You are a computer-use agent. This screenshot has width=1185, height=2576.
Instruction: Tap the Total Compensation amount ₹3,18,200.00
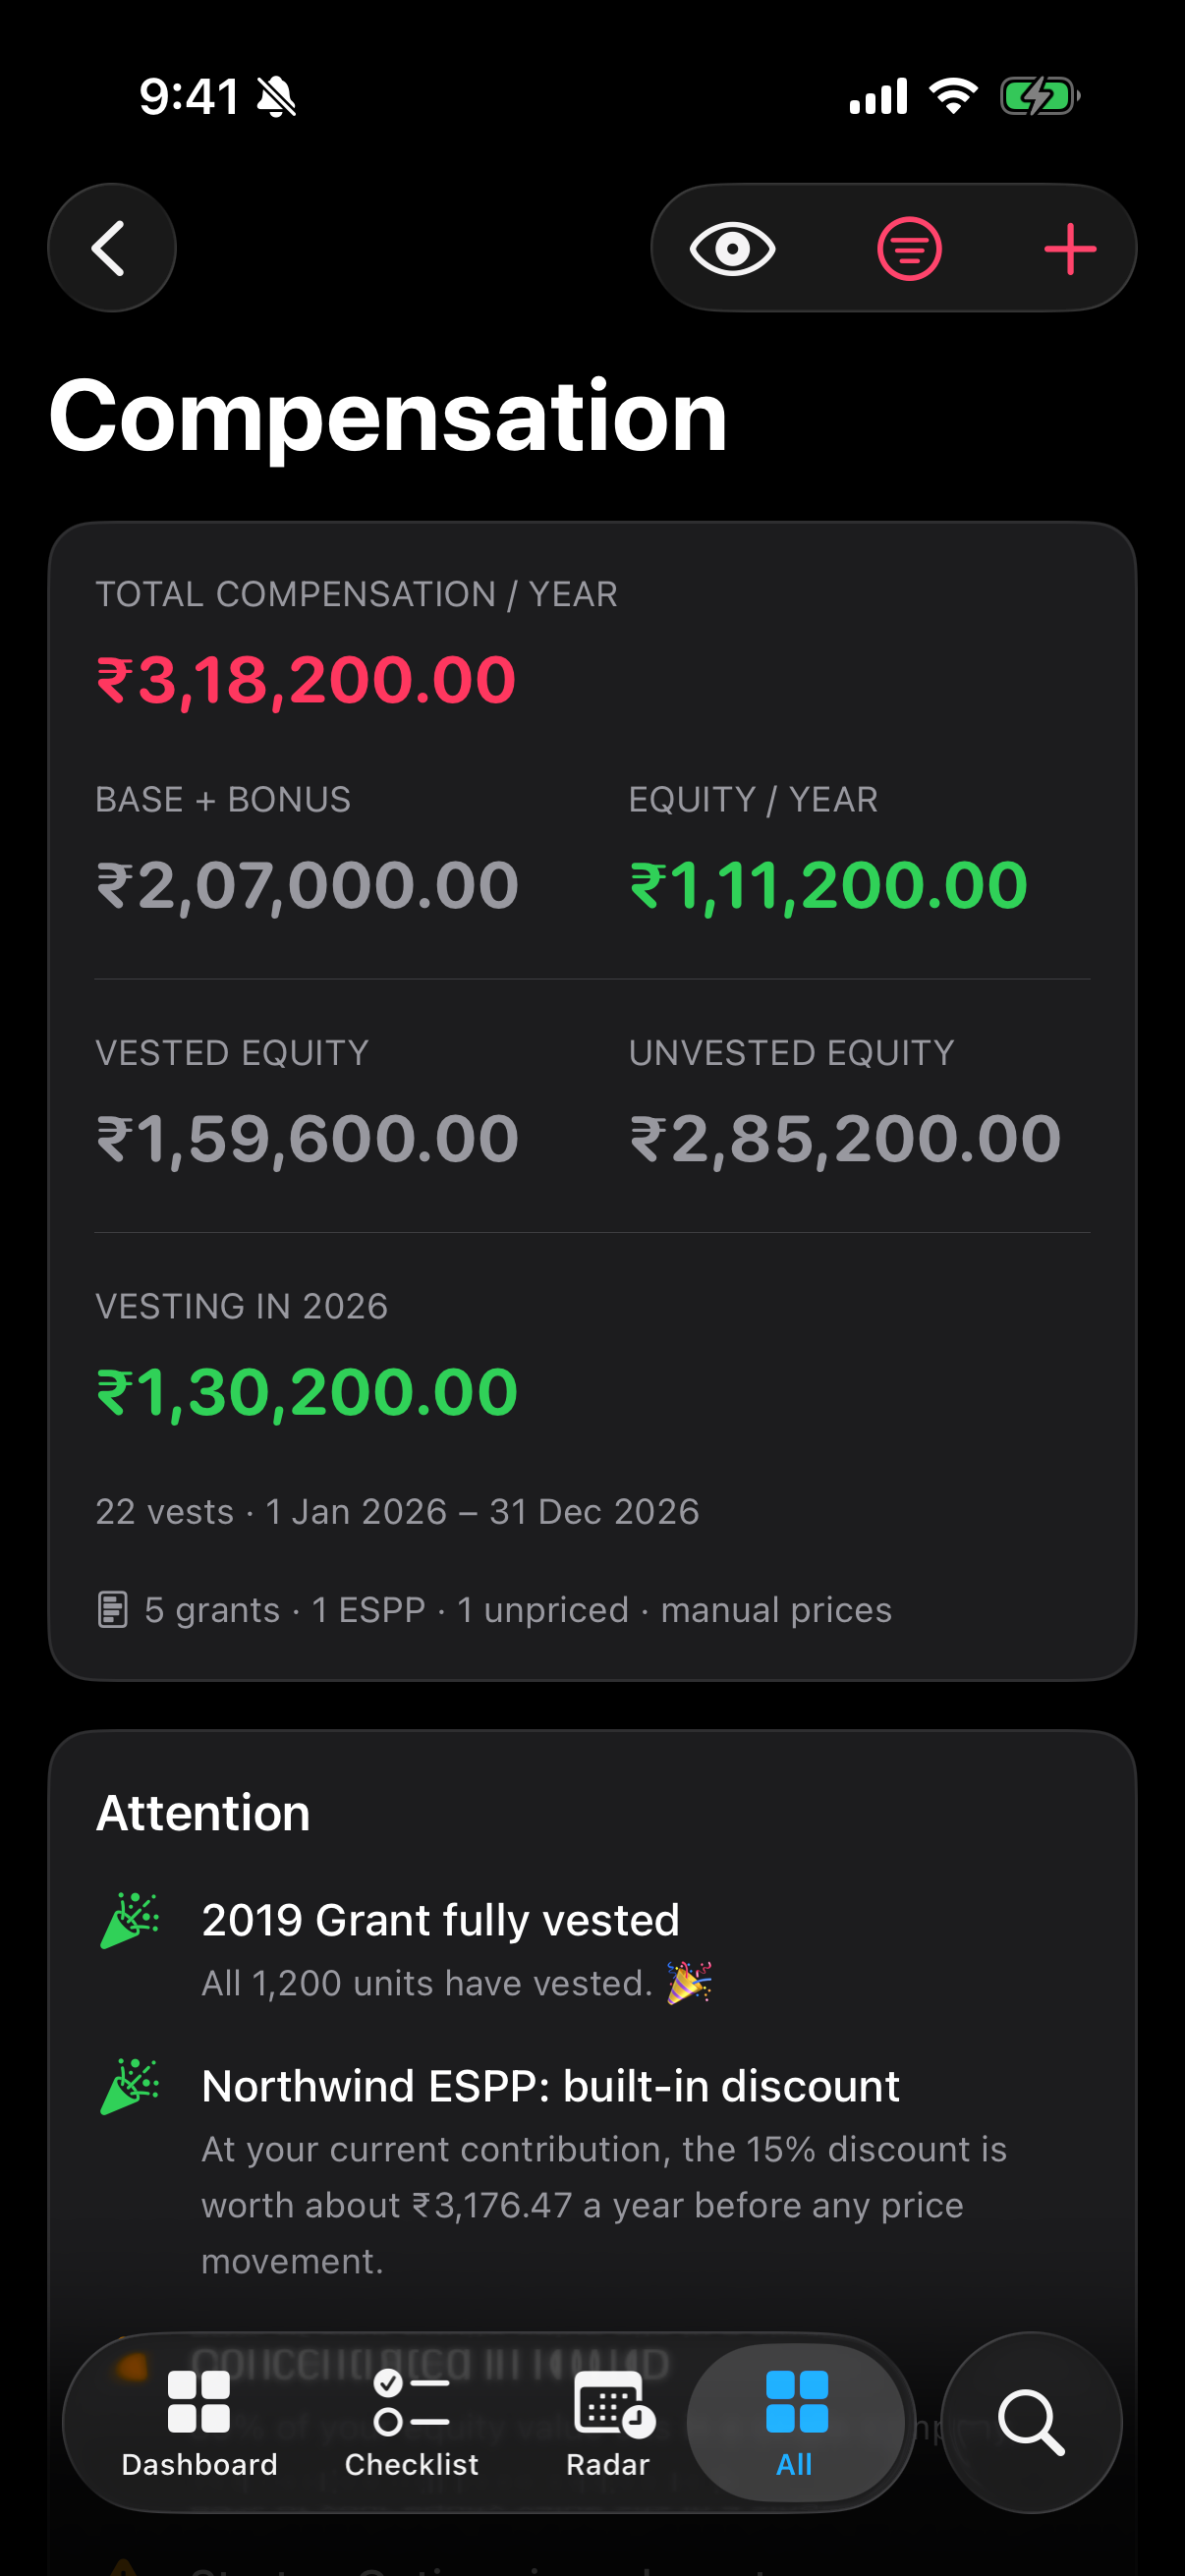(x=306, y=680)
